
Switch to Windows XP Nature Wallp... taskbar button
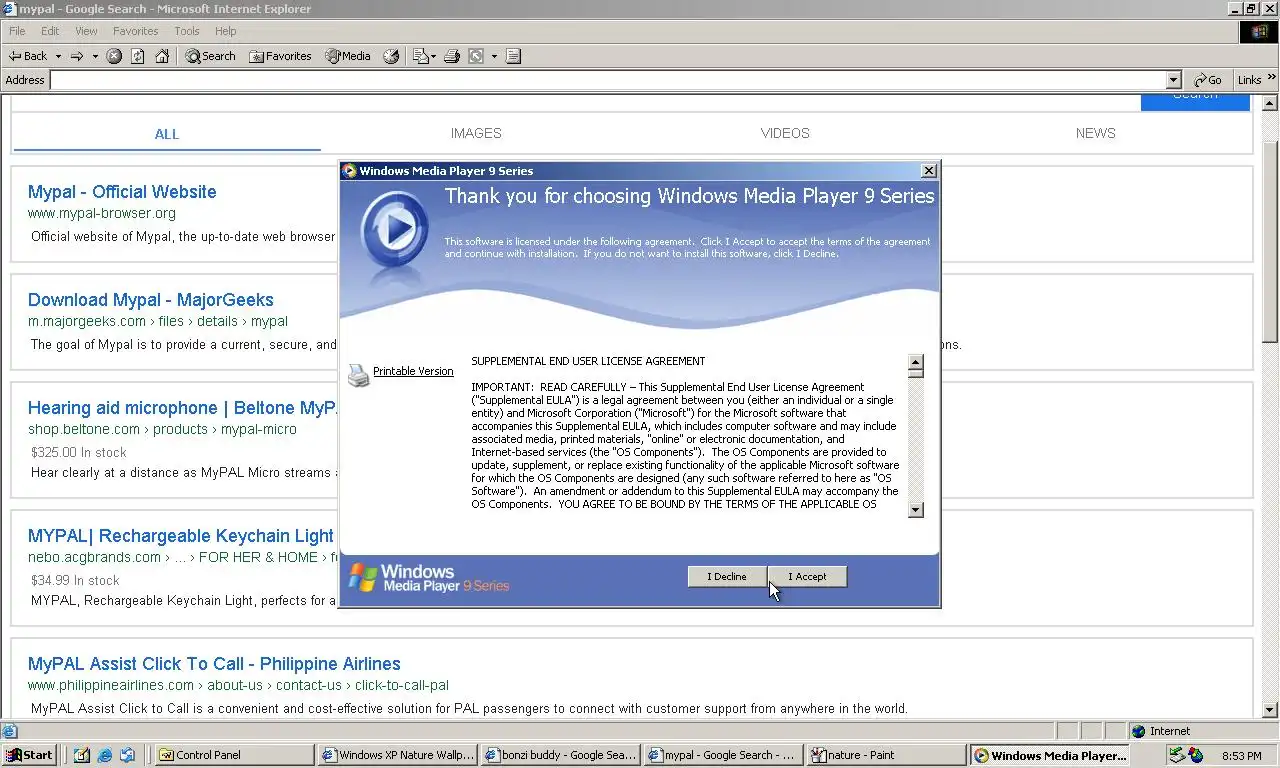397,755
